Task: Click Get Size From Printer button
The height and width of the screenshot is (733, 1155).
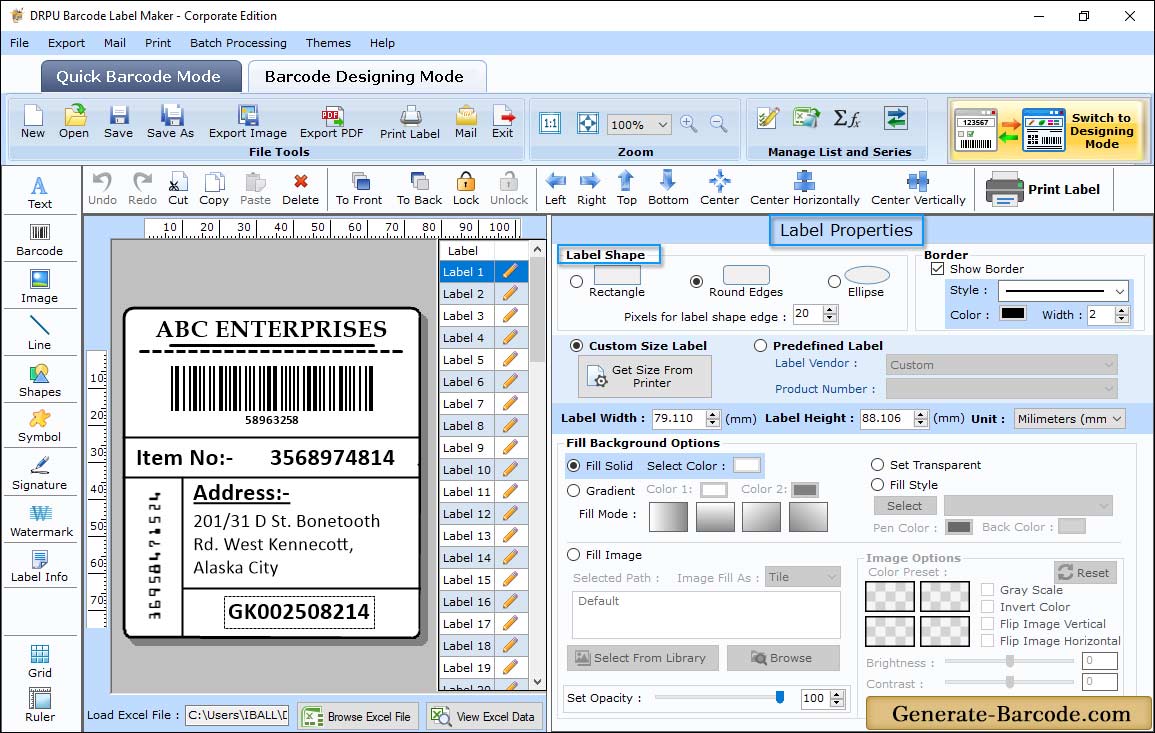Action: pos(645,376)
